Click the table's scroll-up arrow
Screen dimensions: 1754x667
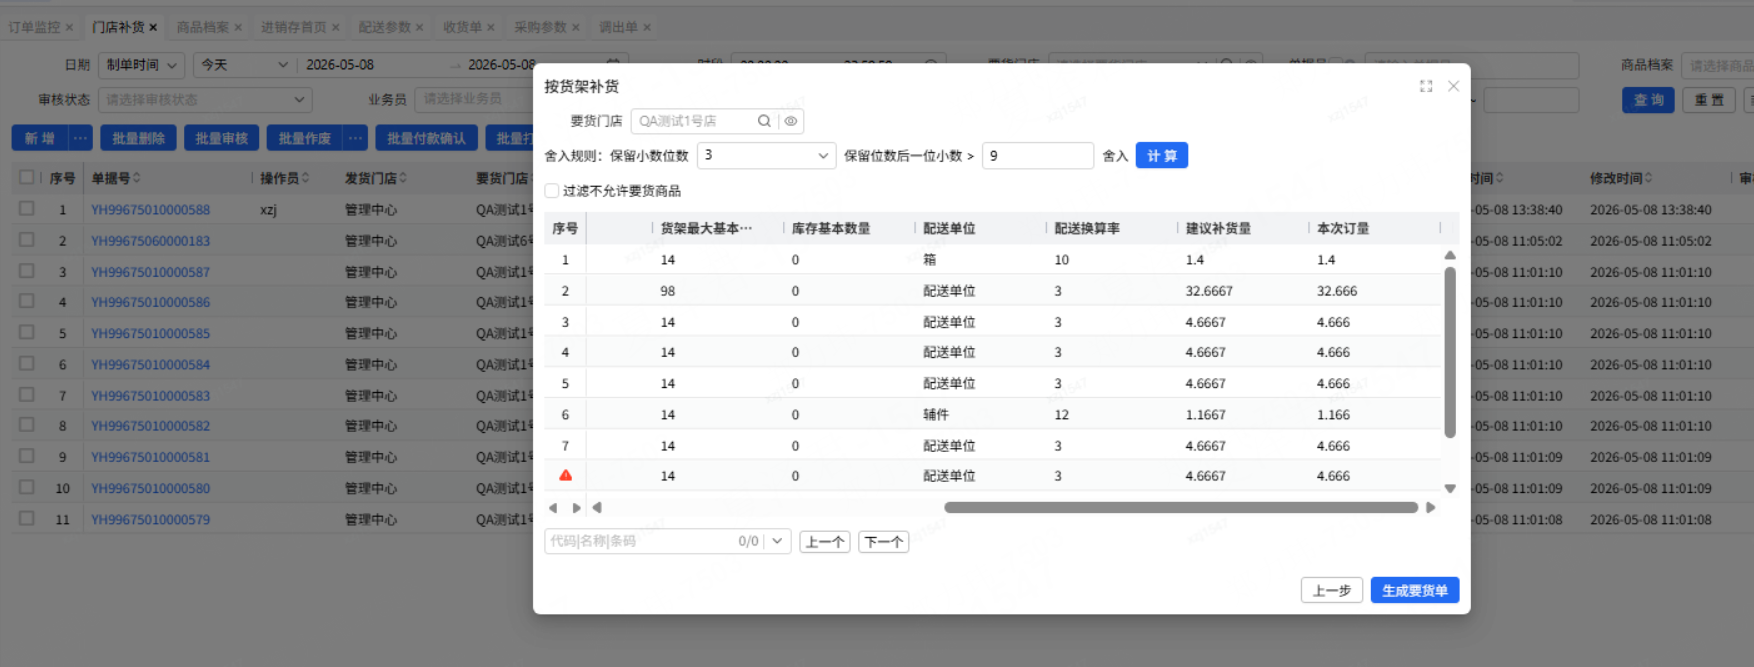point(1450,256)
